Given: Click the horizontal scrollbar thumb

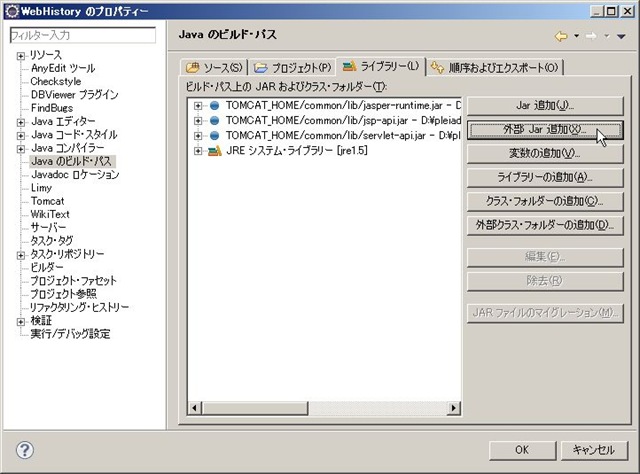Looking at the screenshot, I should pyautogui.click(x=255, y=408).
